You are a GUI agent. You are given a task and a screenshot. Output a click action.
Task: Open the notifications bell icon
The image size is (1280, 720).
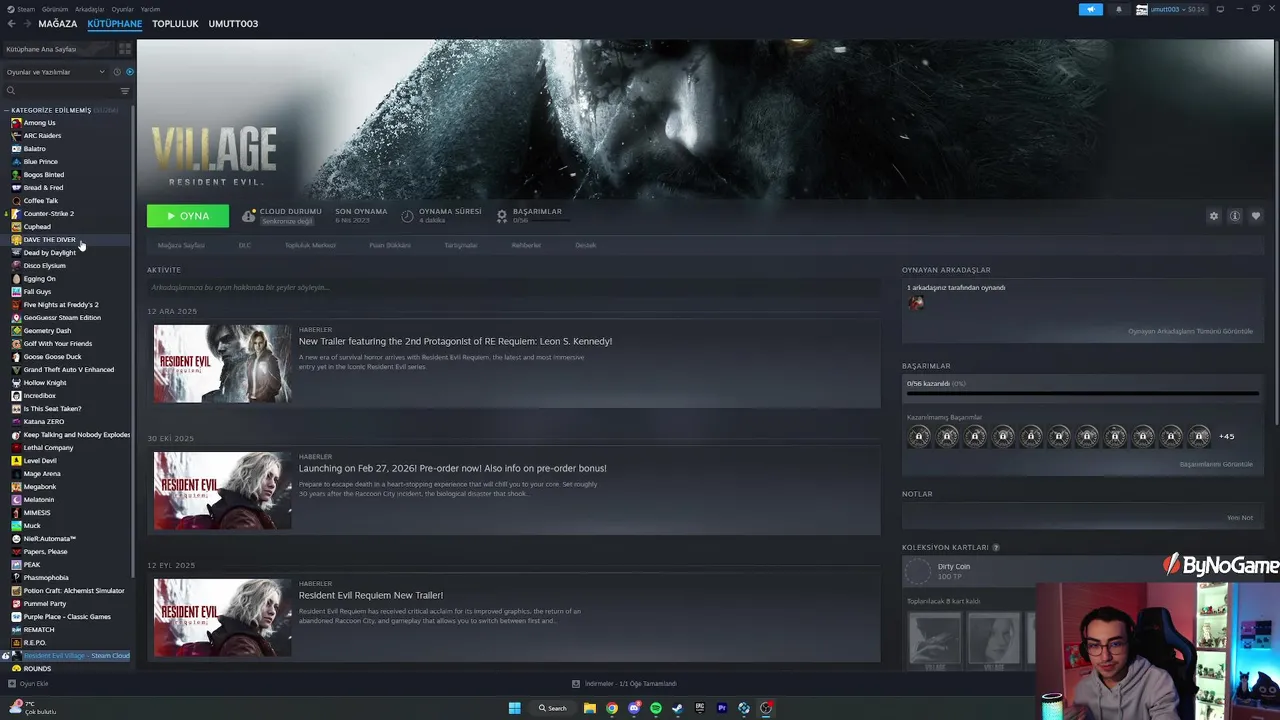click(x=1118, y=9)
